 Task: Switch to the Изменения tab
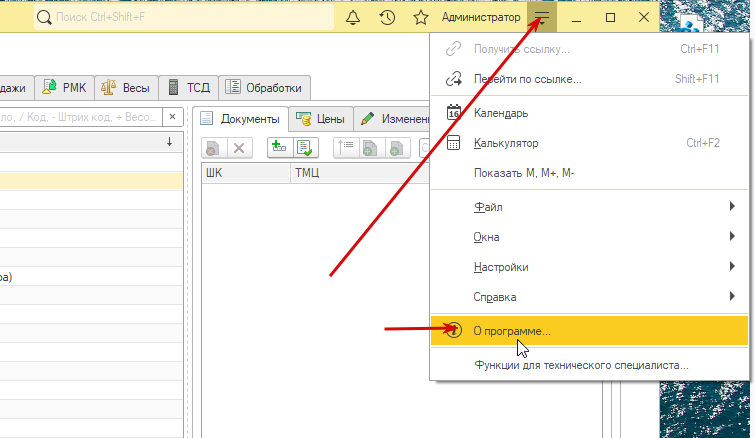tap(392, 119)
